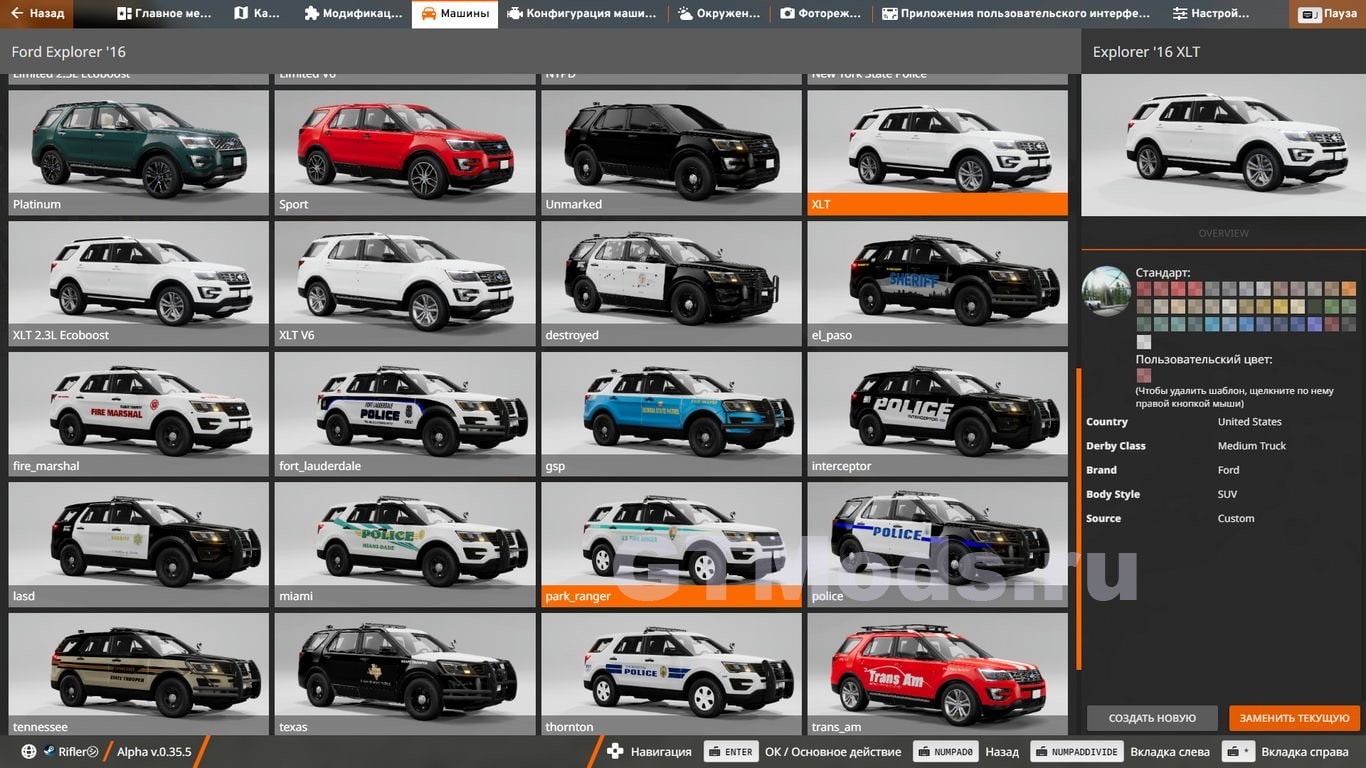Screen dimensions: 1366x768
Task: Choose the el_paso Sheriff configuration
Action: coord(938,284)
